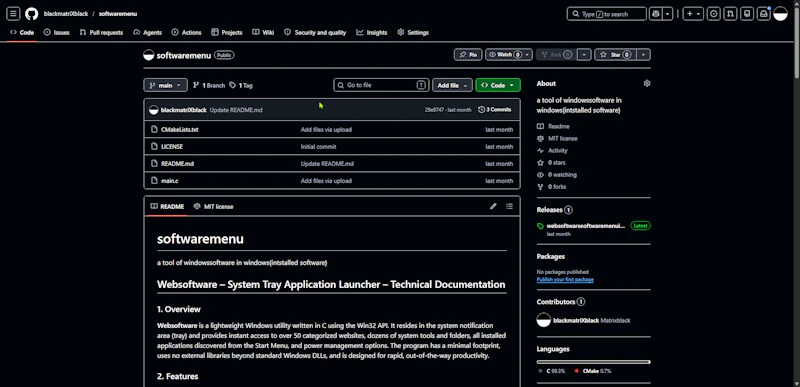Open the repository Settings tab
This screenshot has width=800, height=387.
tap(413, 32)
